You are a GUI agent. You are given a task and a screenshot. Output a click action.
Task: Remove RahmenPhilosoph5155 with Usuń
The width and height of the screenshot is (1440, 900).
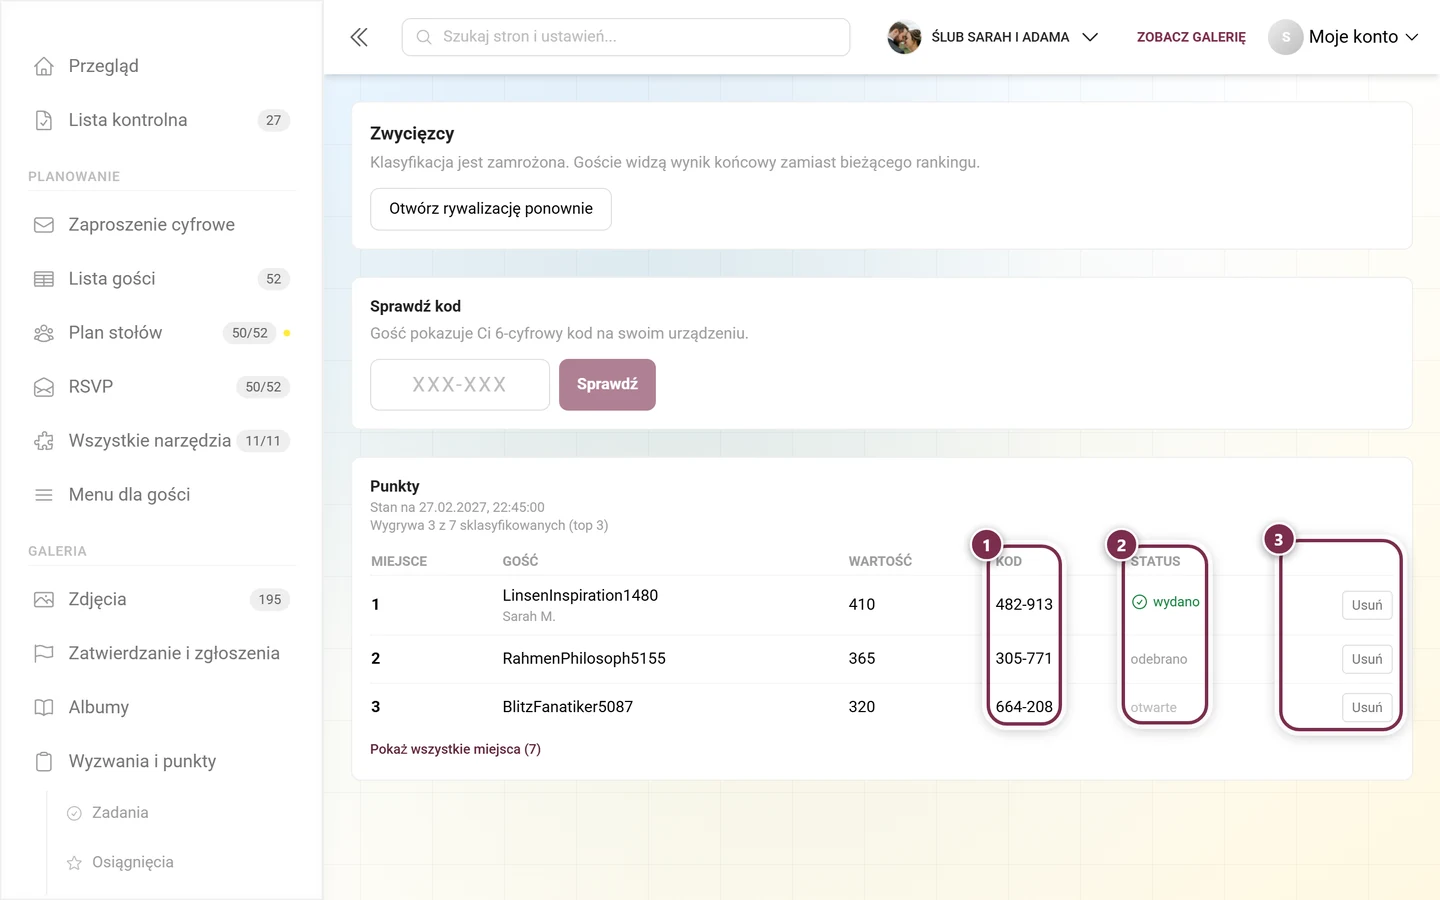[x=1367, y=659]
